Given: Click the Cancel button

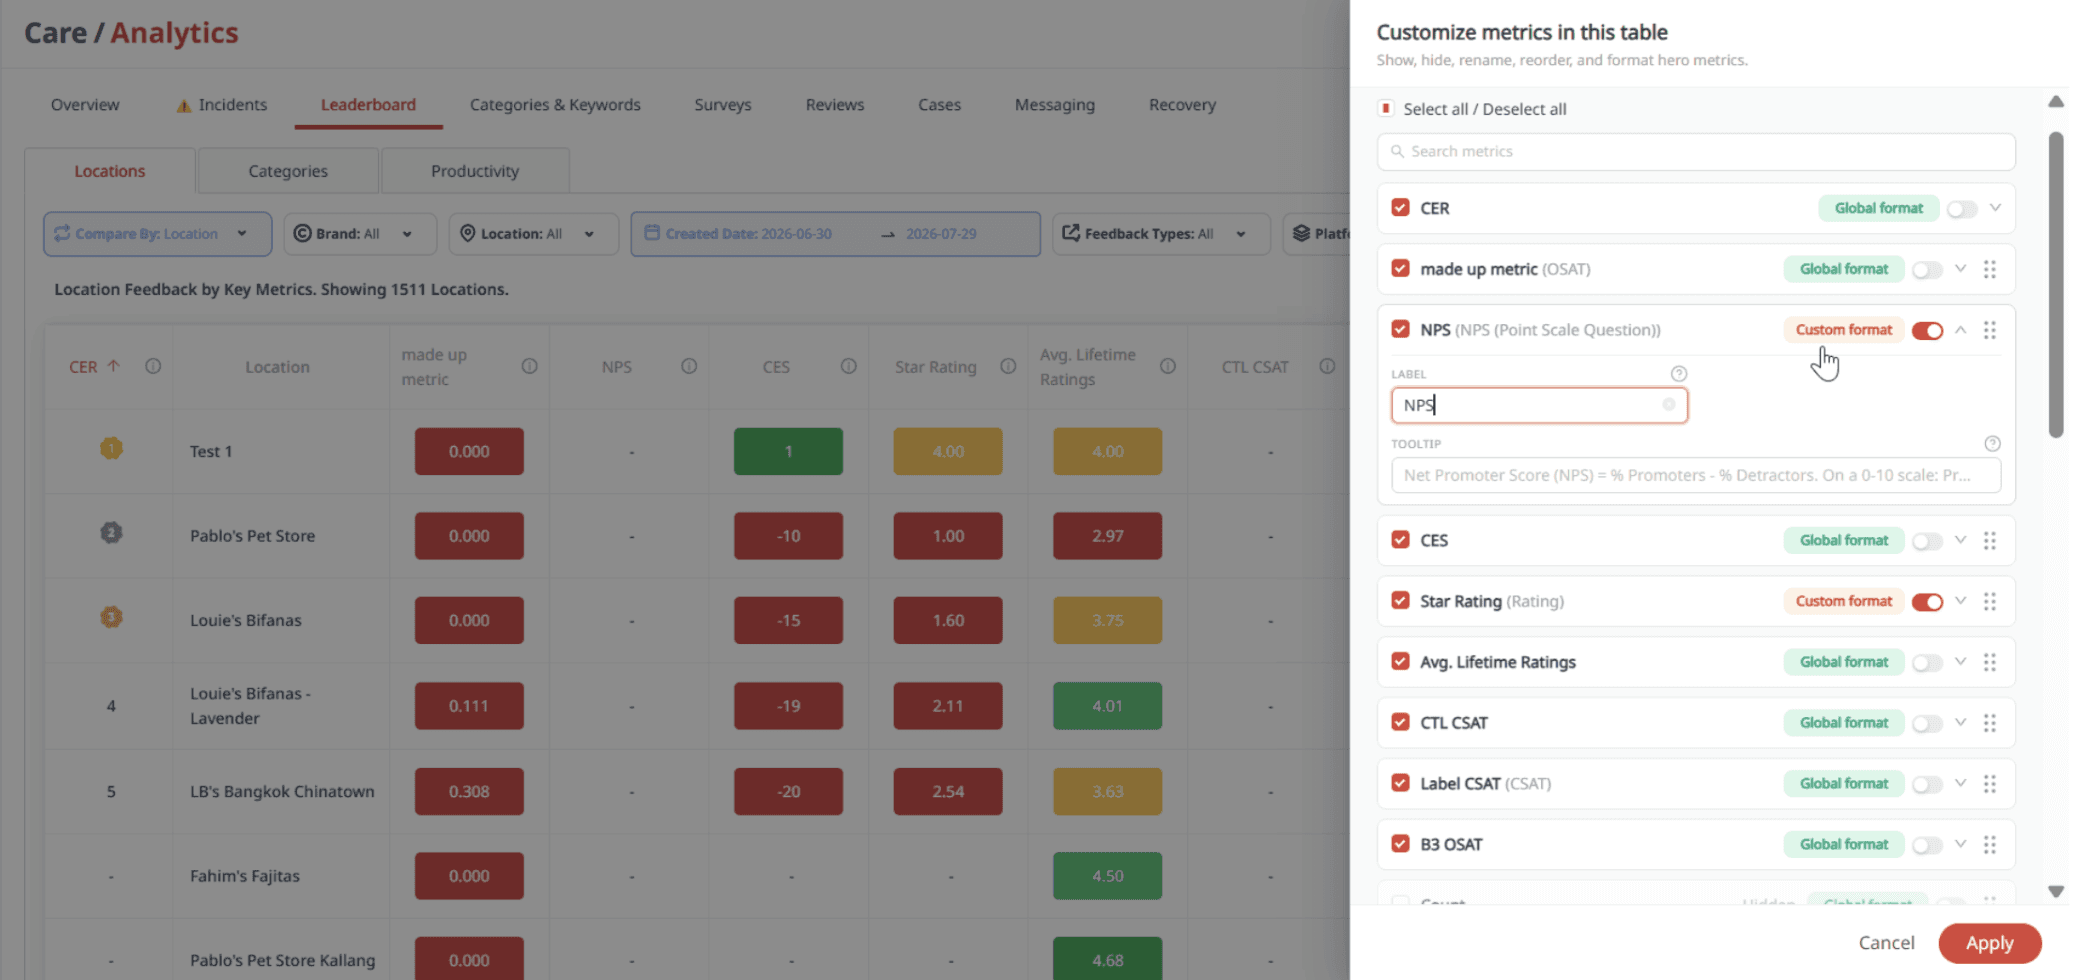Looking at the screenshot, I should click(1886, 943).
